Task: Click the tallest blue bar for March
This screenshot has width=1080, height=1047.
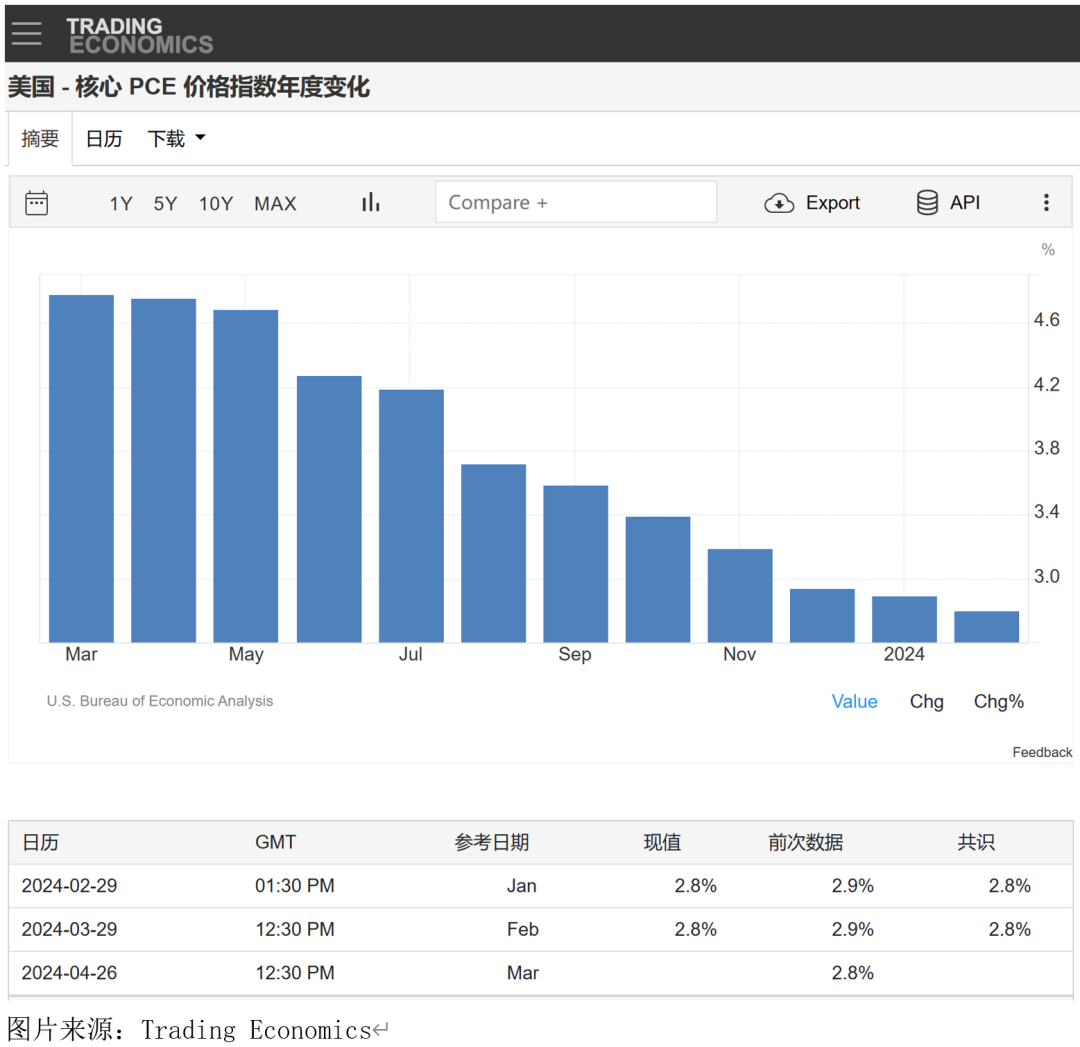Action: [x=81, y=468]
